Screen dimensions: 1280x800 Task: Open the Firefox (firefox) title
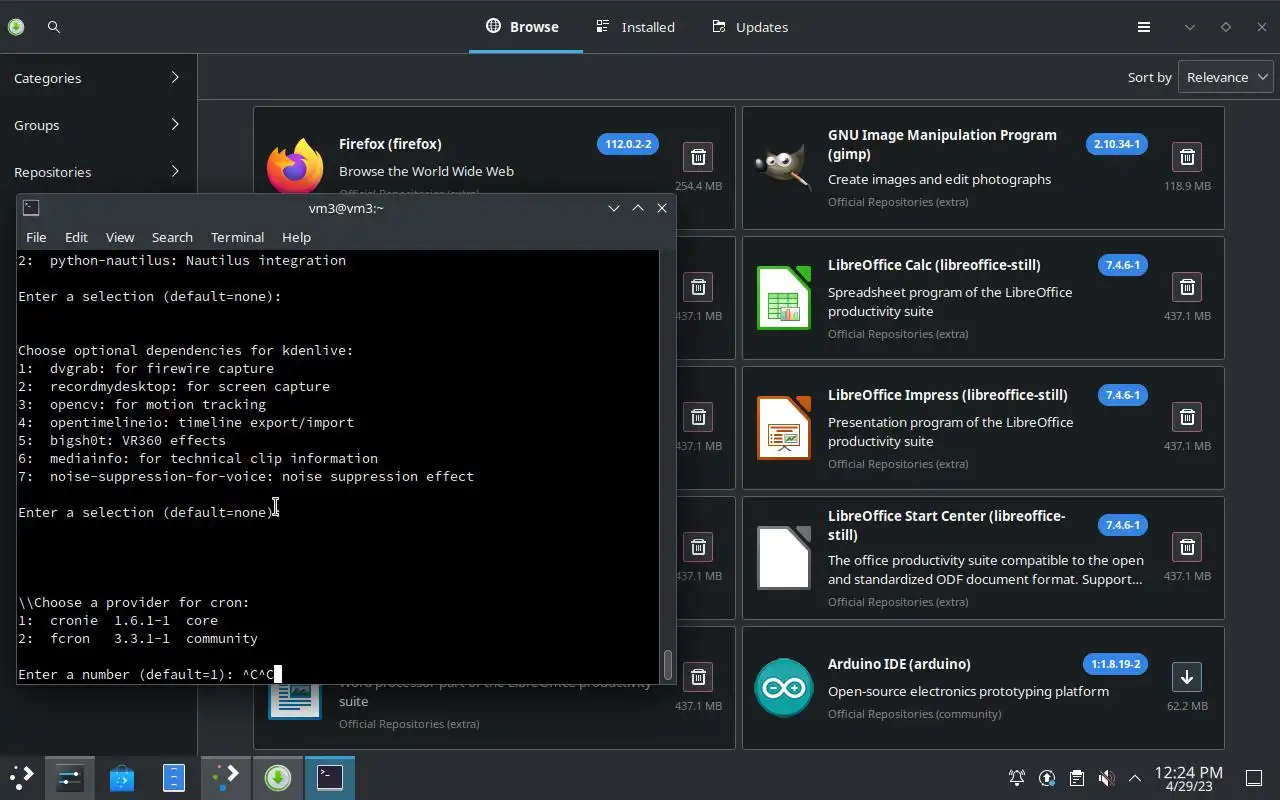(390, 144)
